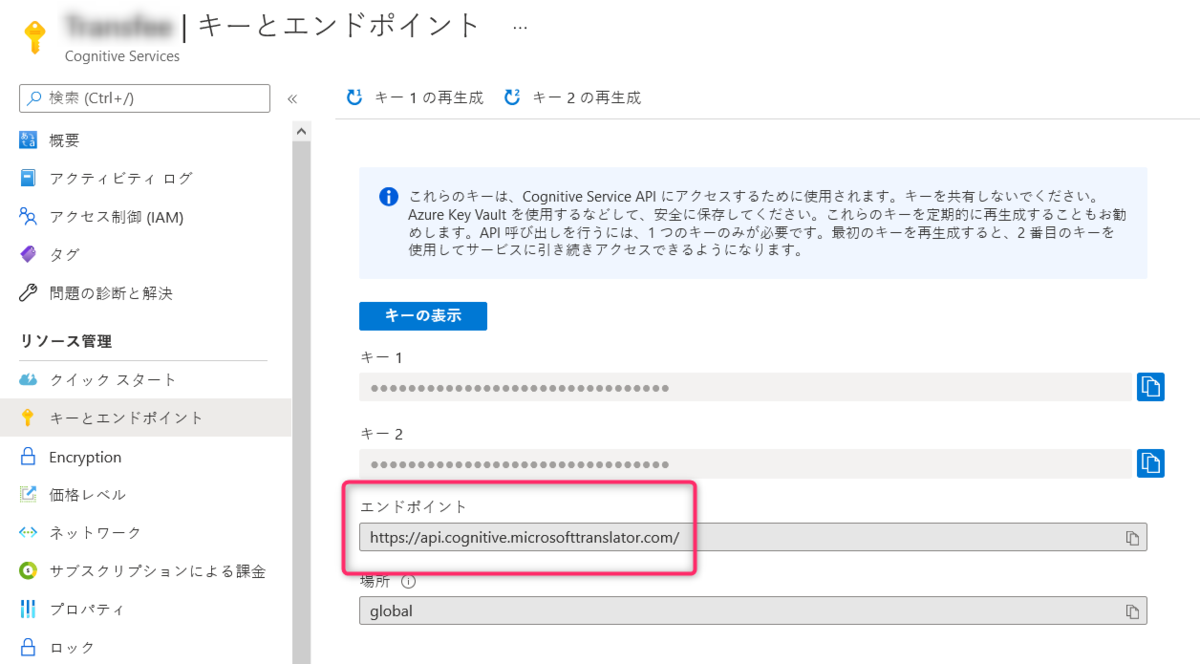Copy the endpoint URL via copy icon
1200x664 pixels.
click(1132, 538)
